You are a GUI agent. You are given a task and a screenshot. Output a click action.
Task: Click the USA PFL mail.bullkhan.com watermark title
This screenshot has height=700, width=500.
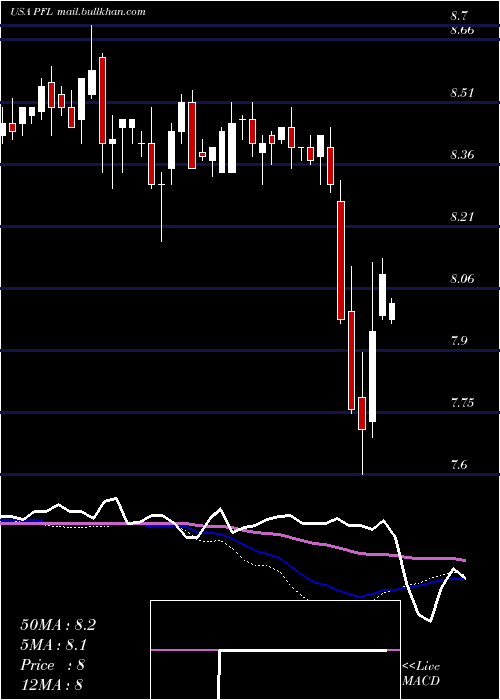78,12
